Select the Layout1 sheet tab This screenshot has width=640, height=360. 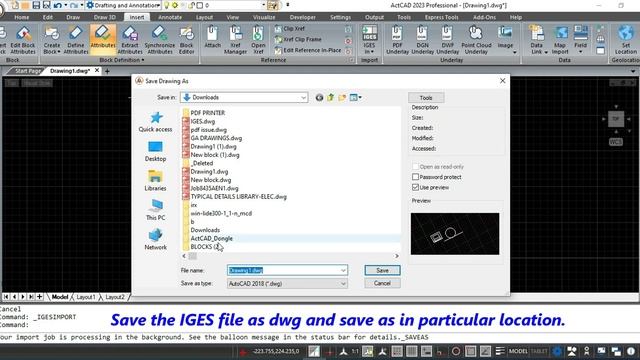[86, 297]
